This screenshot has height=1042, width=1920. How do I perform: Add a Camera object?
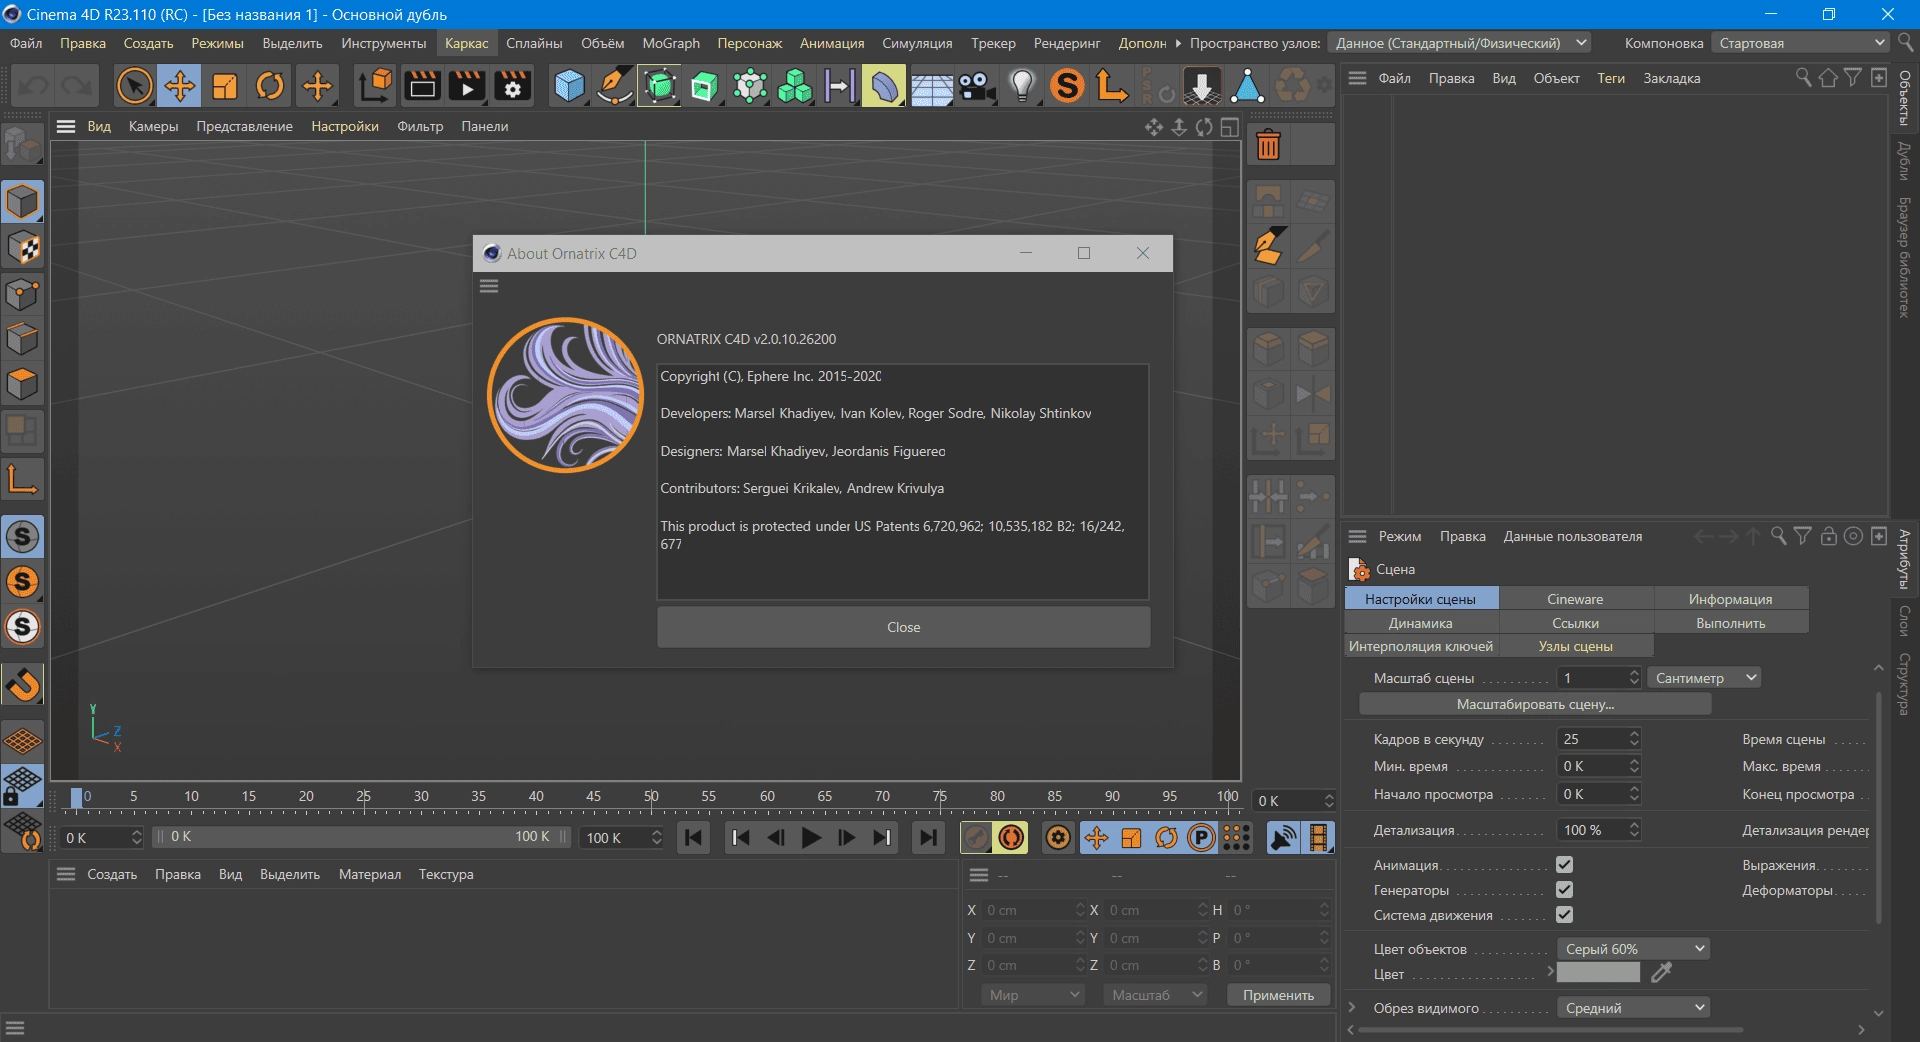click(977, 86)
